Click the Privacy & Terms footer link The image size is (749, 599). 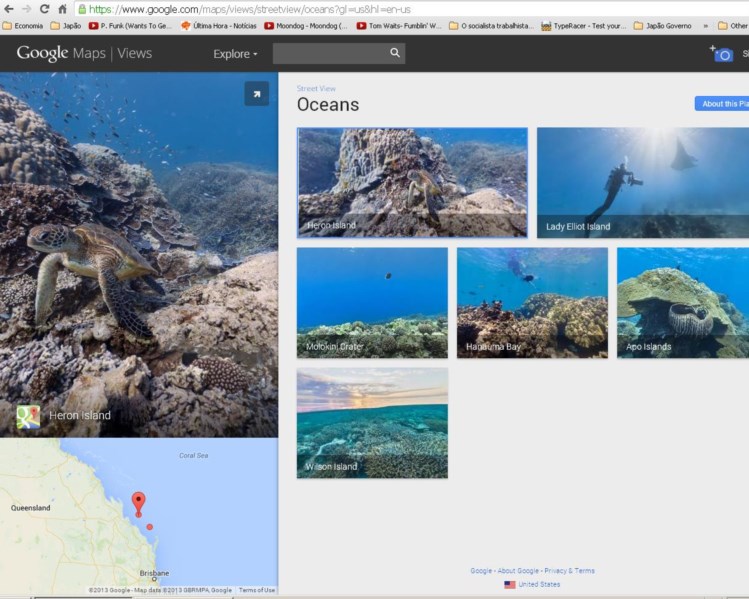point(569,571)
